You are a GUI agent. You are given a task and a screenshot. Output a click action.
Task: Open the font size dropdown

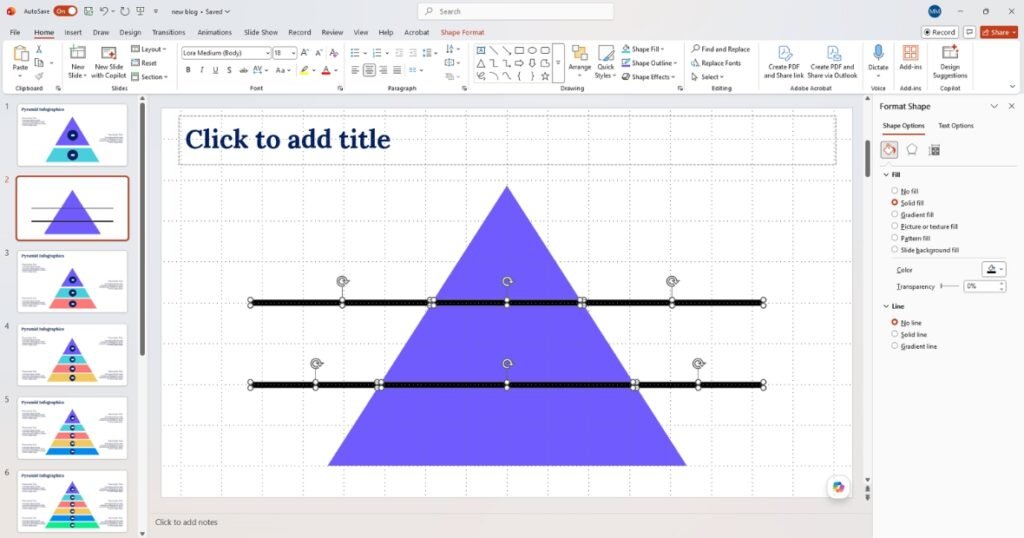click(293, 53)
